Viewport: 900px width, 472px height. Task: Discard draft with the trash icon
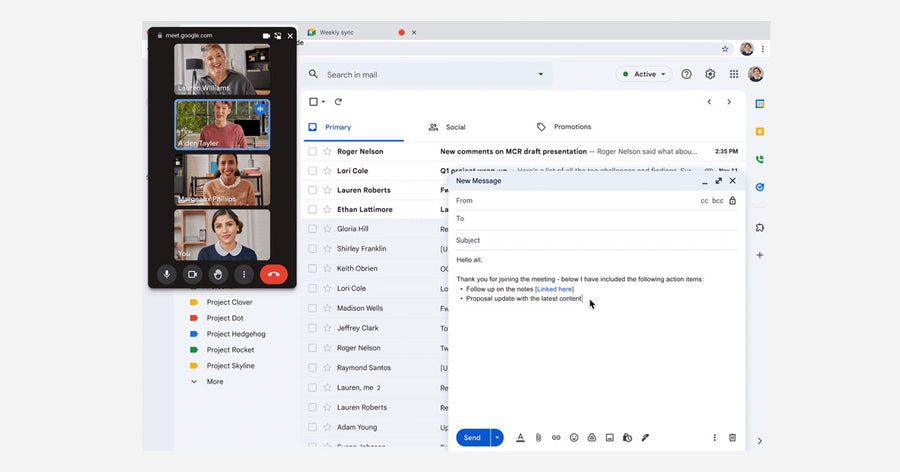[x=732, y=438]
